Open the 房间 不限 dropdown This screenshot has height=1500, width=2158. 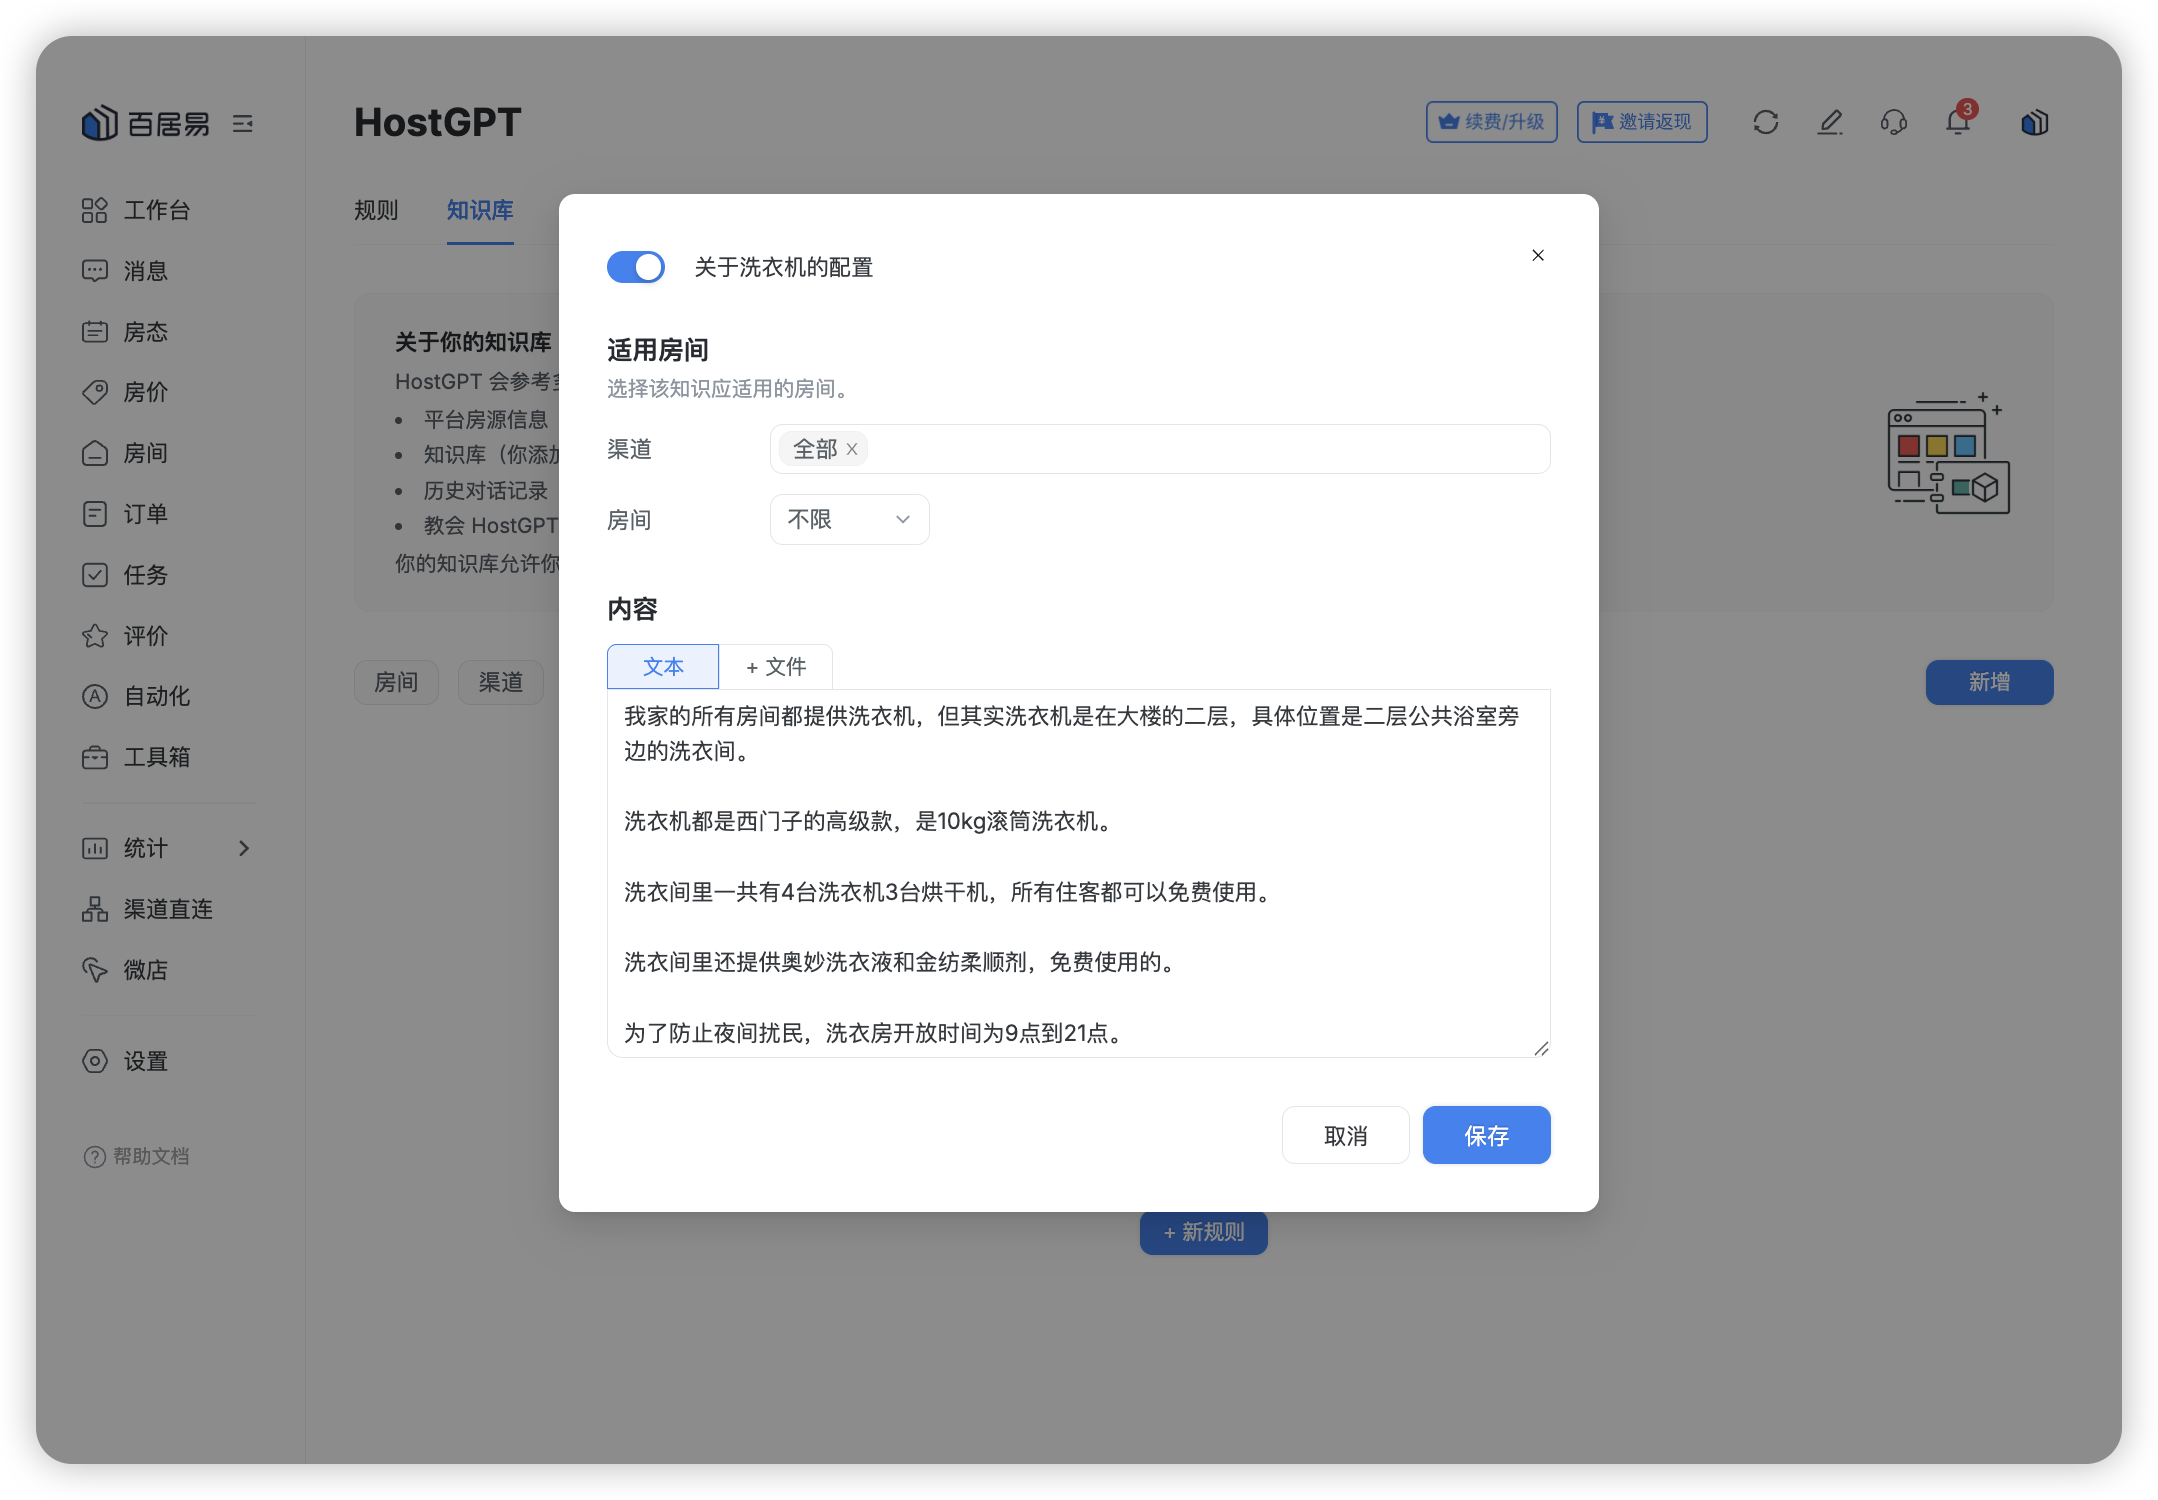[x=849, y=520]
